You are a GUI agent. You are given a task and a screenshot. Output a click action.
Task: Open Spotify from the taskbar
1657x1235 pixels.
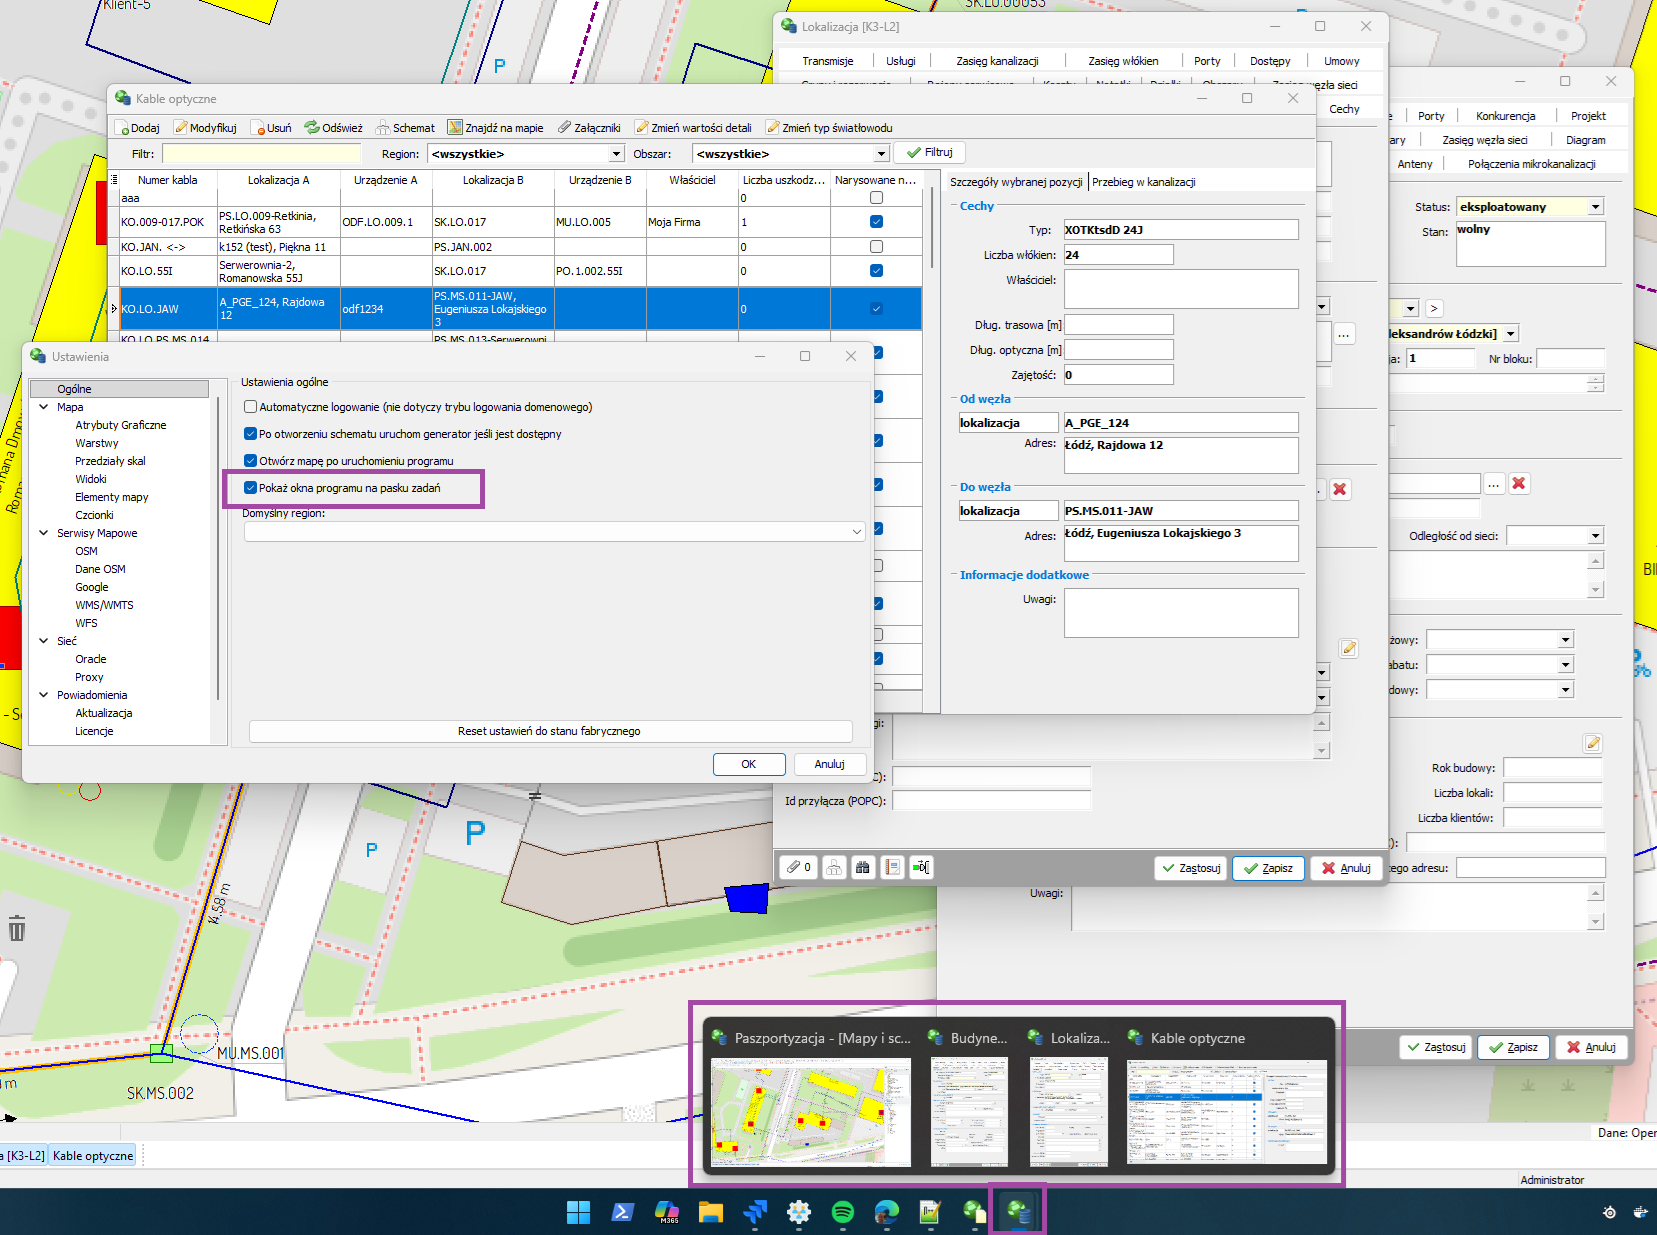click(842, 1212)
